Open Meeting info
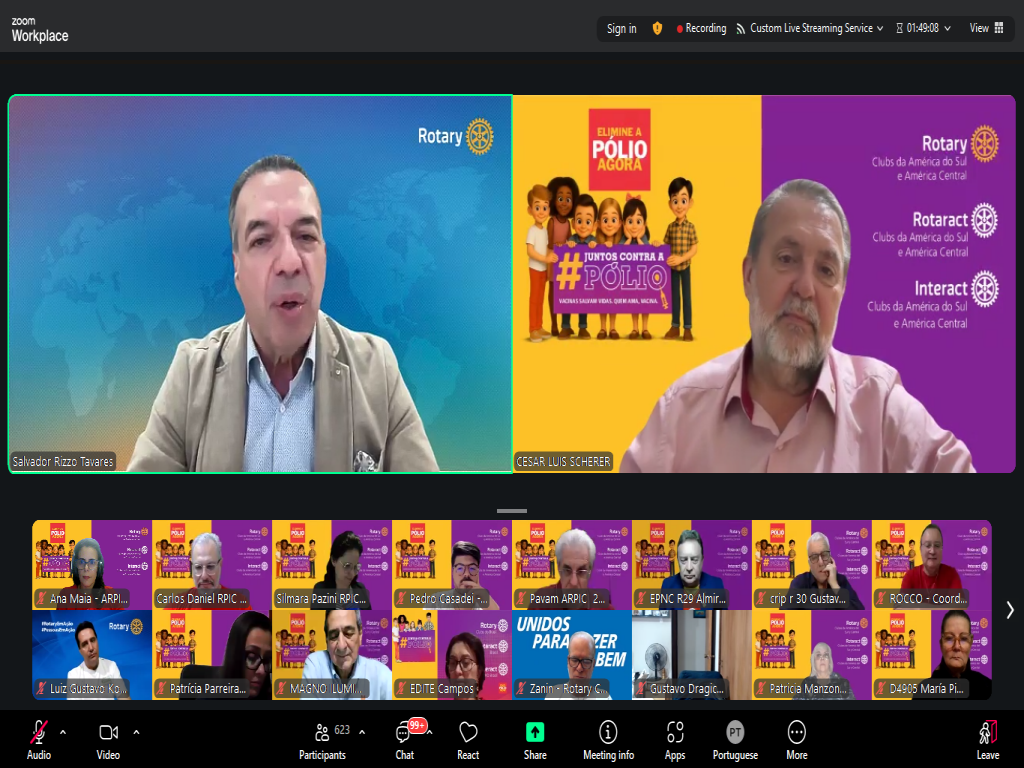This screenshot has width=1024, height=768. 608,740
